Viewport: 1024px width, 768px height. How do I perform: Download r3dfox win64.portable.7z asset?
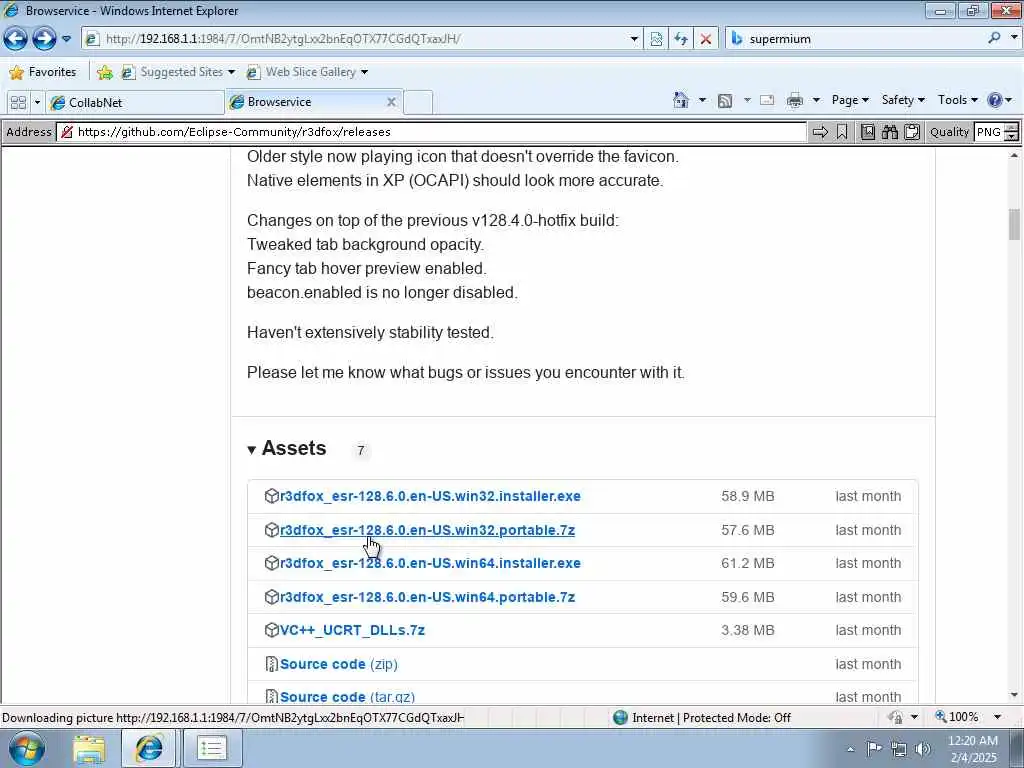point(427,597)
